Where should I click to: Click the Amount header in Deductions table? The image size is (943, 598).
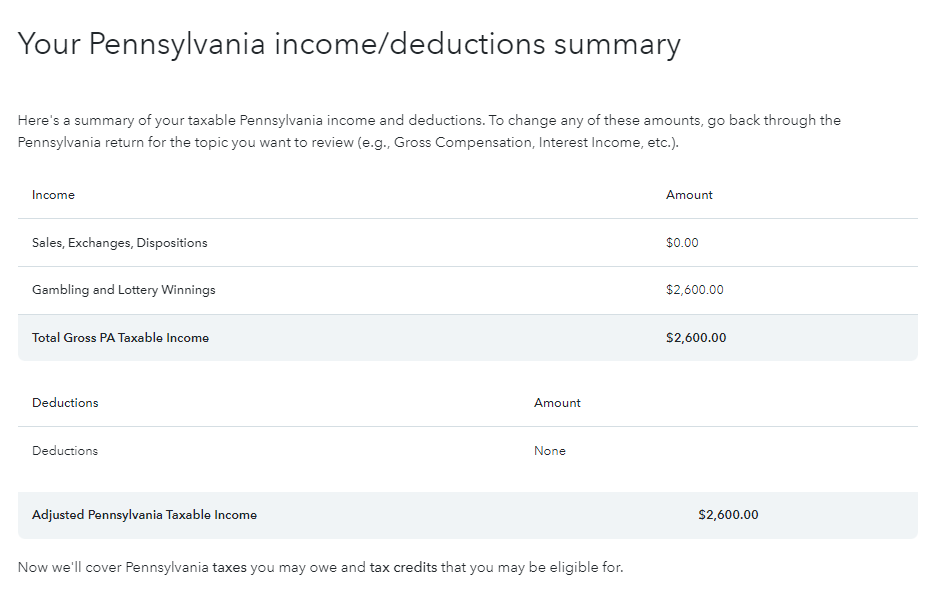coord(558,402)
